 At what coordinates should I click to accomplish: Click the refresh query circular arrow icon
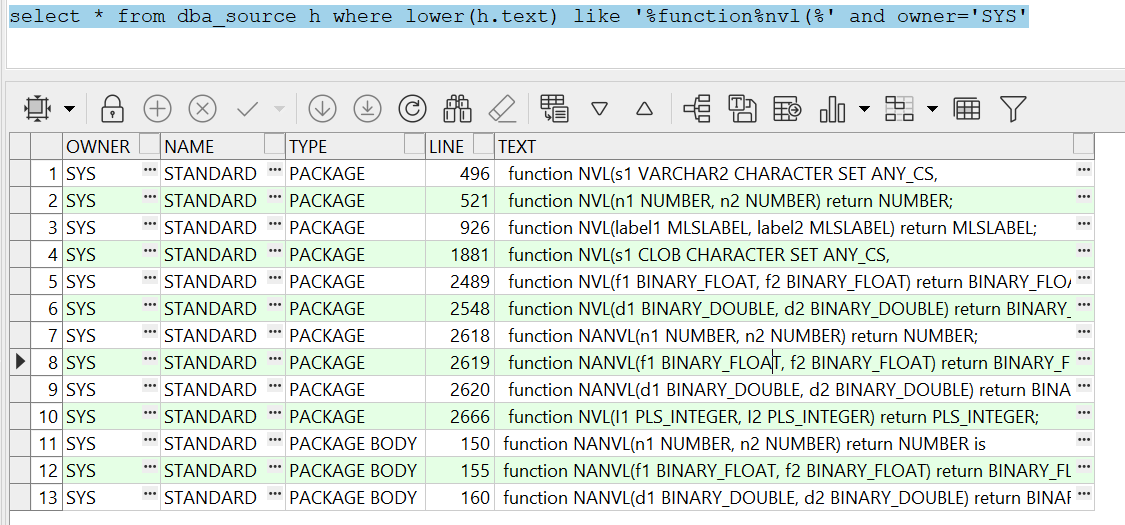pos(413,109)
